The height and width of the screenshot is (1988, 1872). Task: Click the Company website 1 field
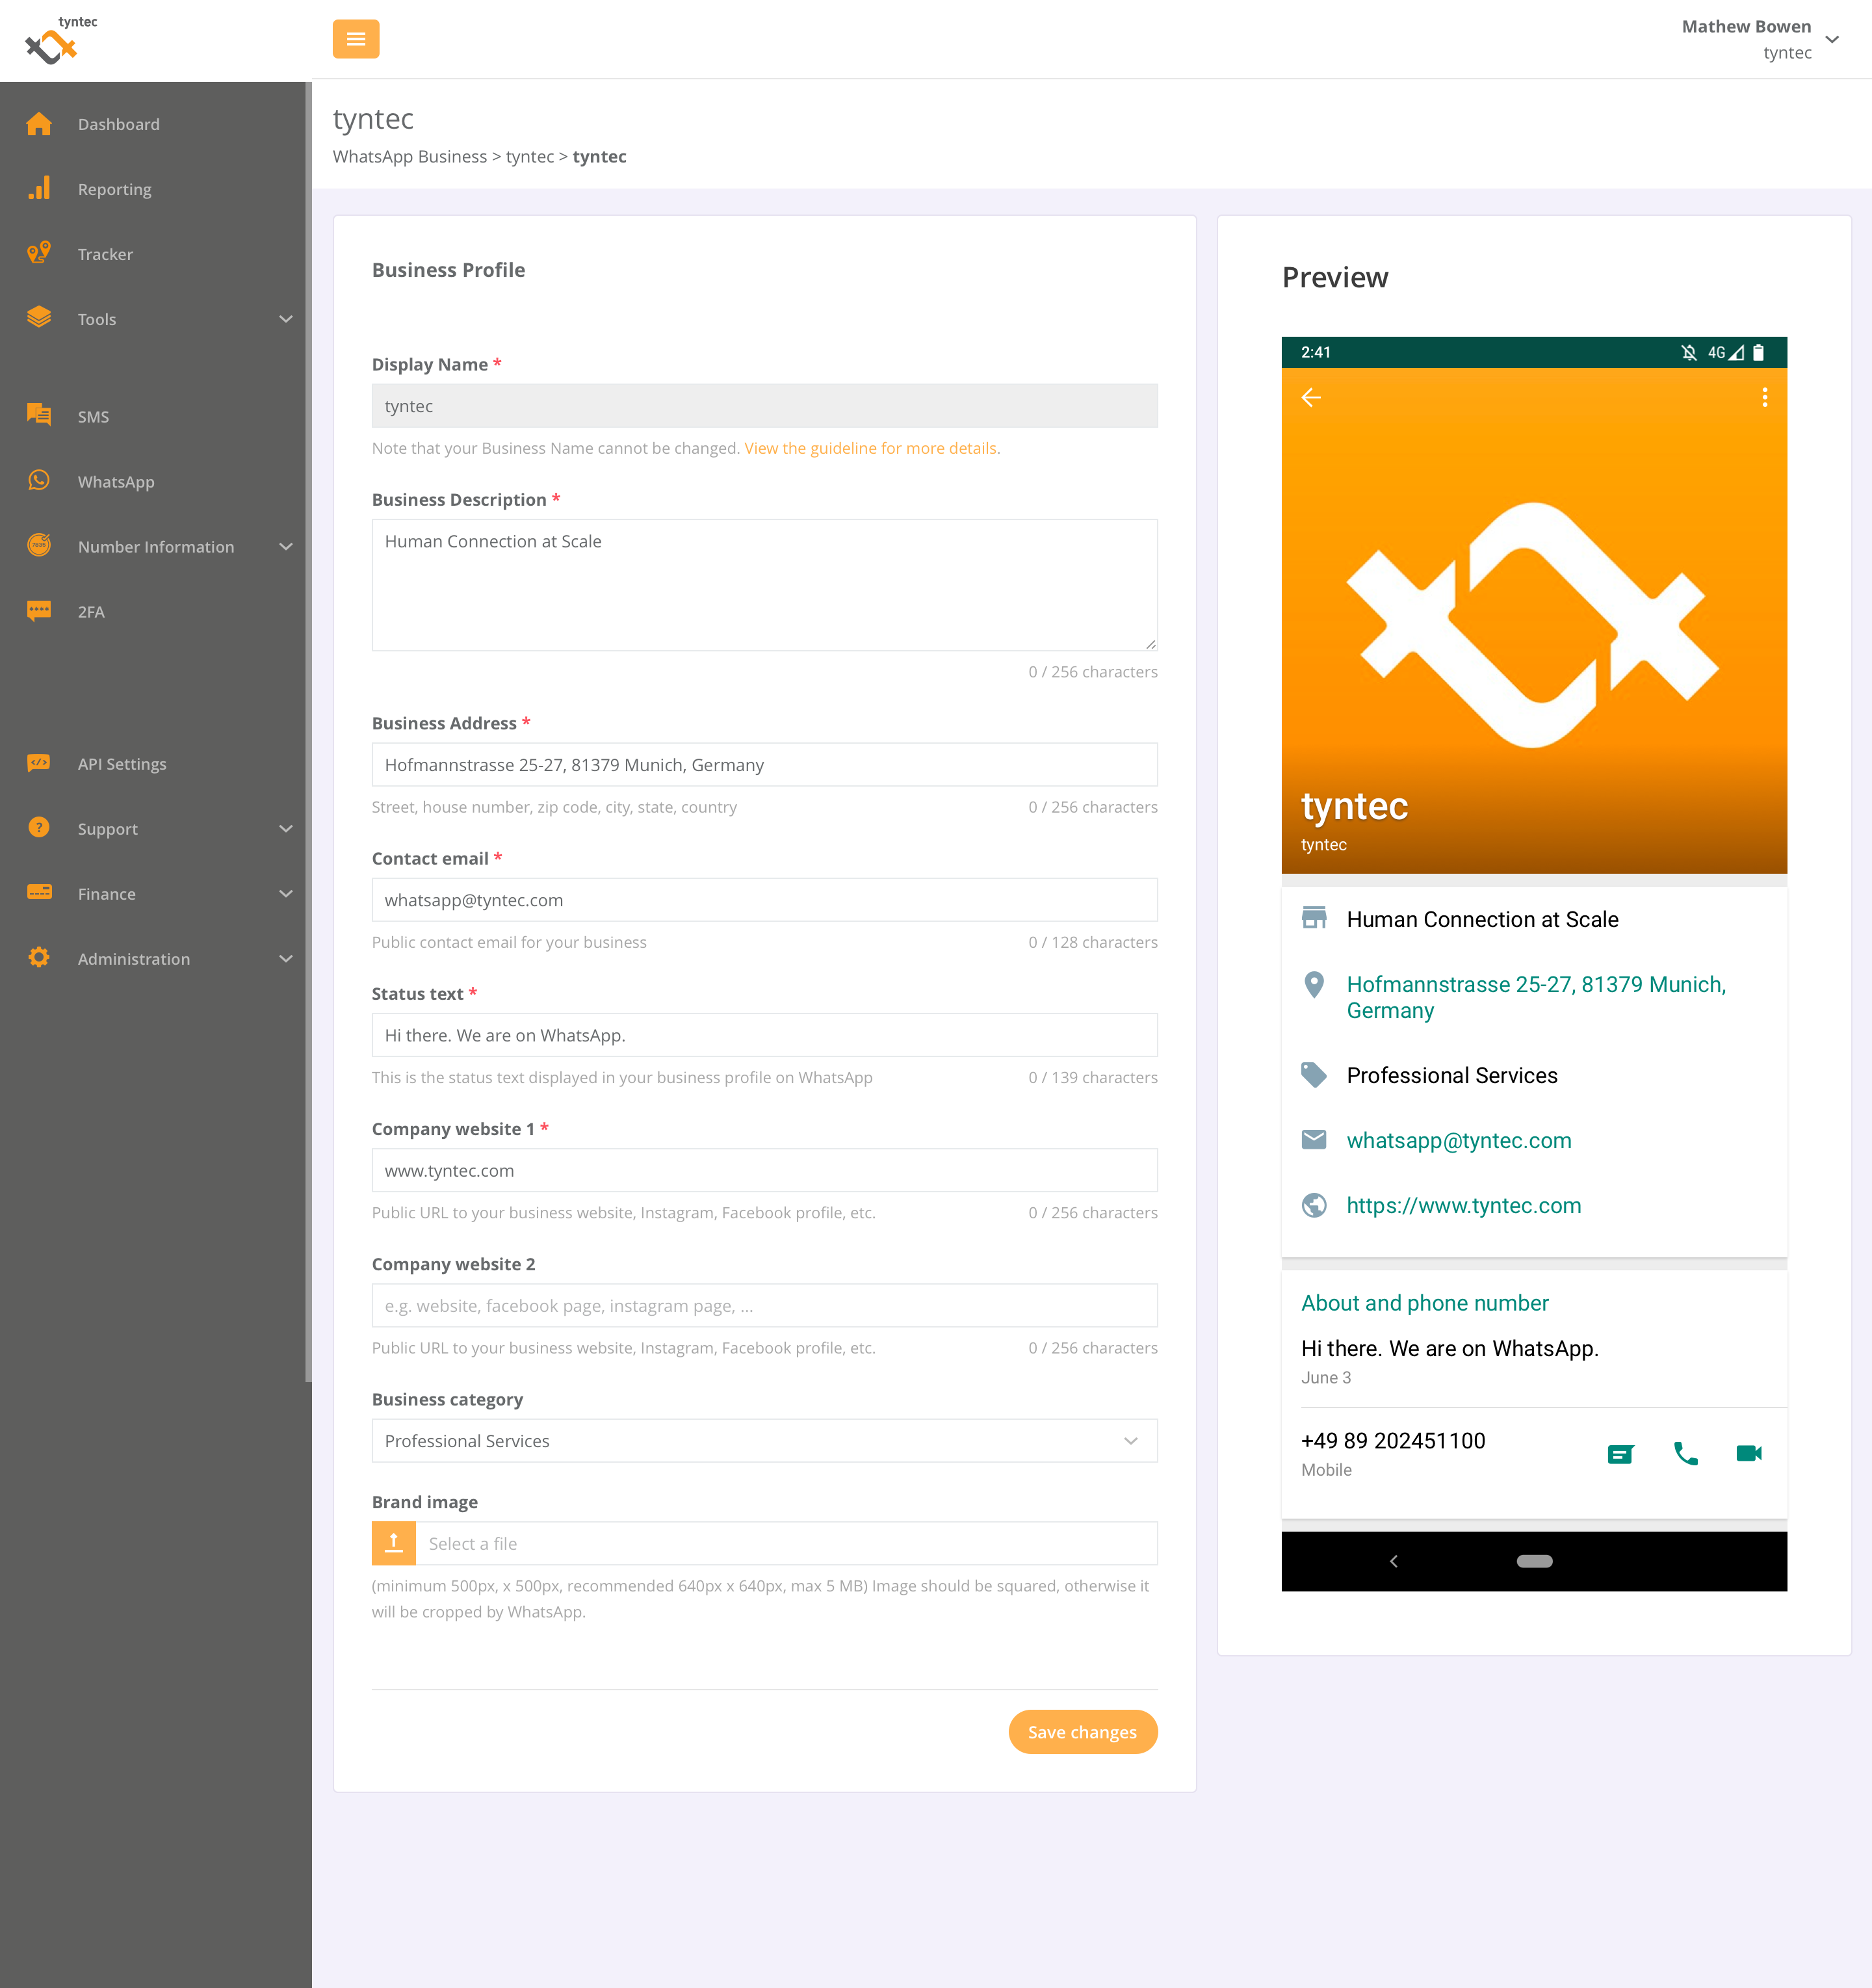(x=765, y=1170)
